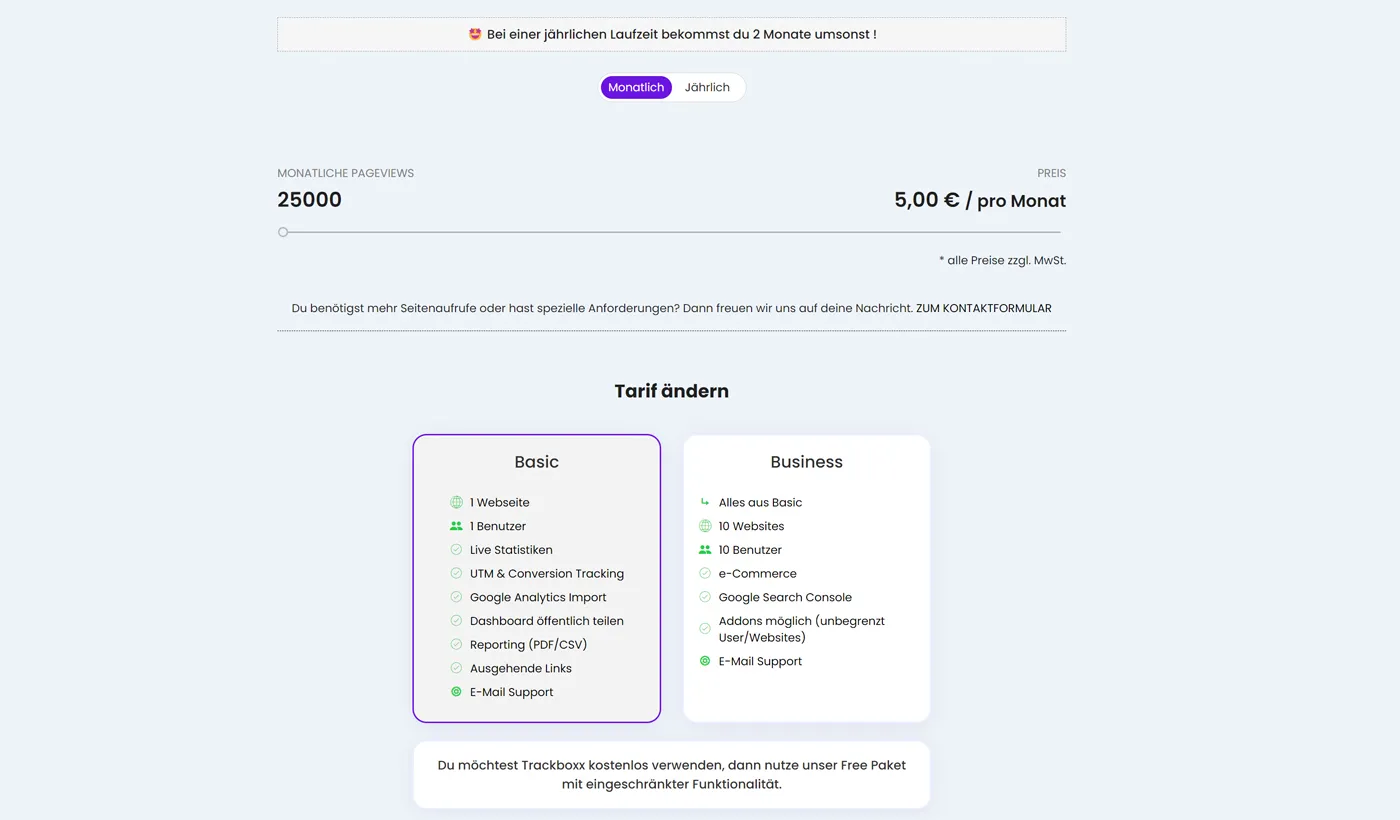The image size is (1400, 820).
Task: Click the users icon beside 1 Benutzer
Action: tap(456, 526)
